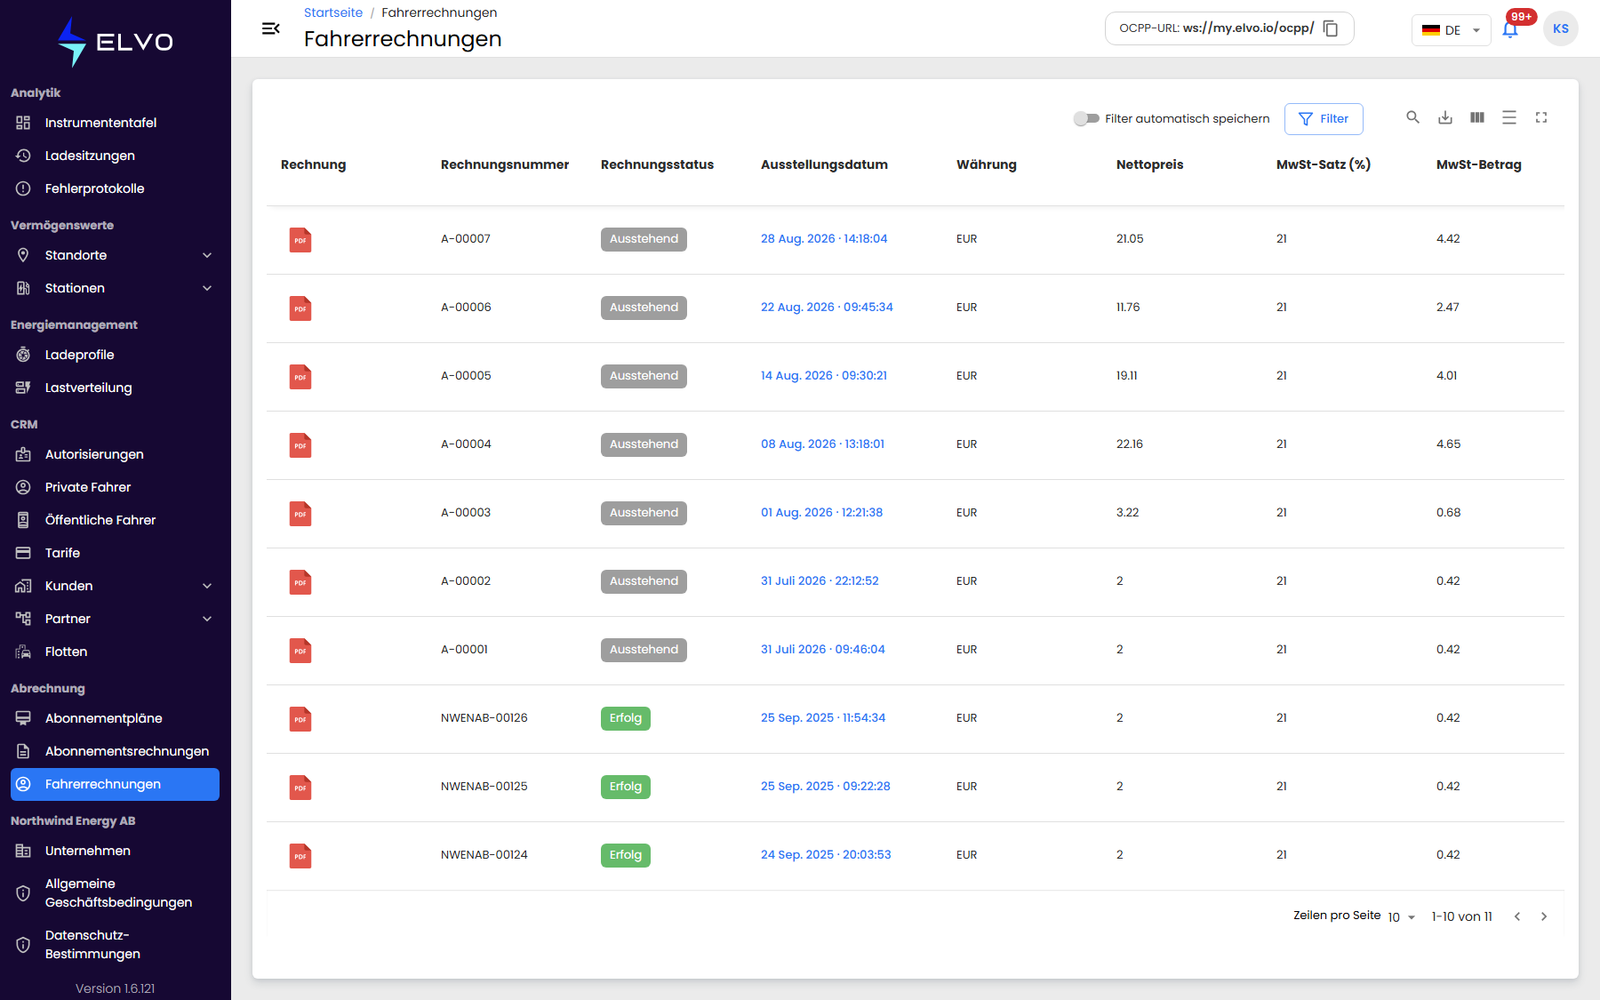
Task: Open table search with magnifier icon
Action: (1413, 118)
